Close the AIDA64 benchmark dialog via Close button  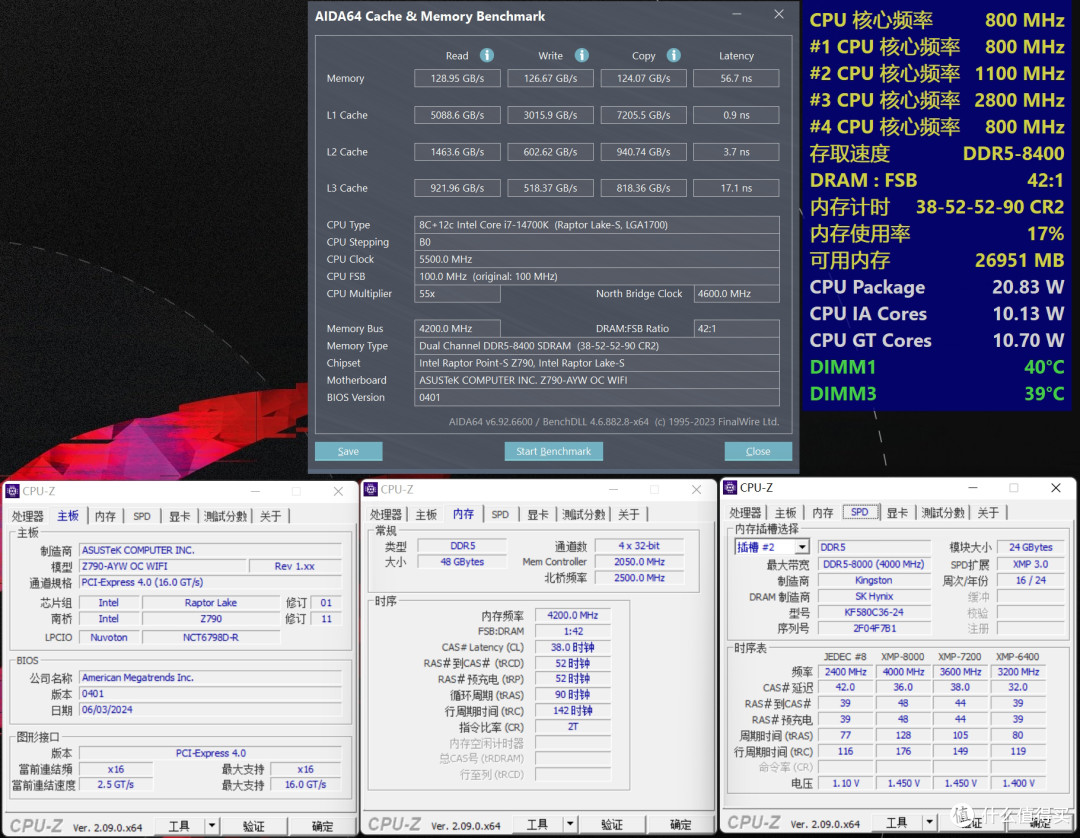[x=758, y=451]
